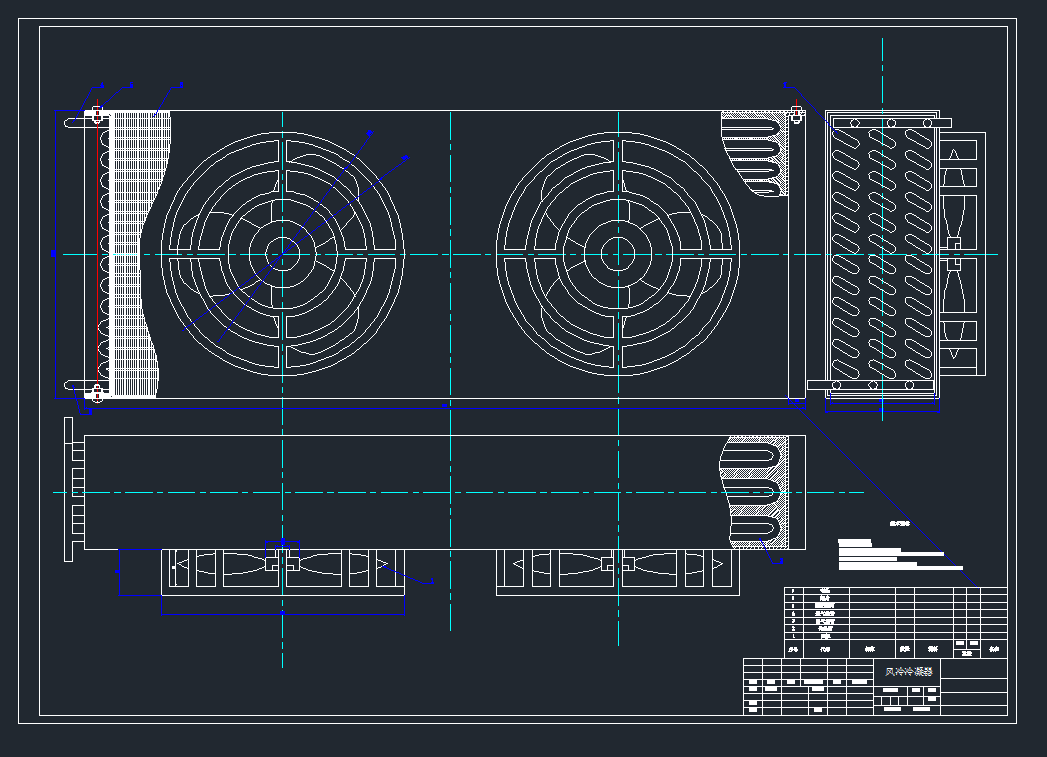Select the blue overall length dimension below front view
The height and width of the screenshot is (757, 1047).
[445, 406]
